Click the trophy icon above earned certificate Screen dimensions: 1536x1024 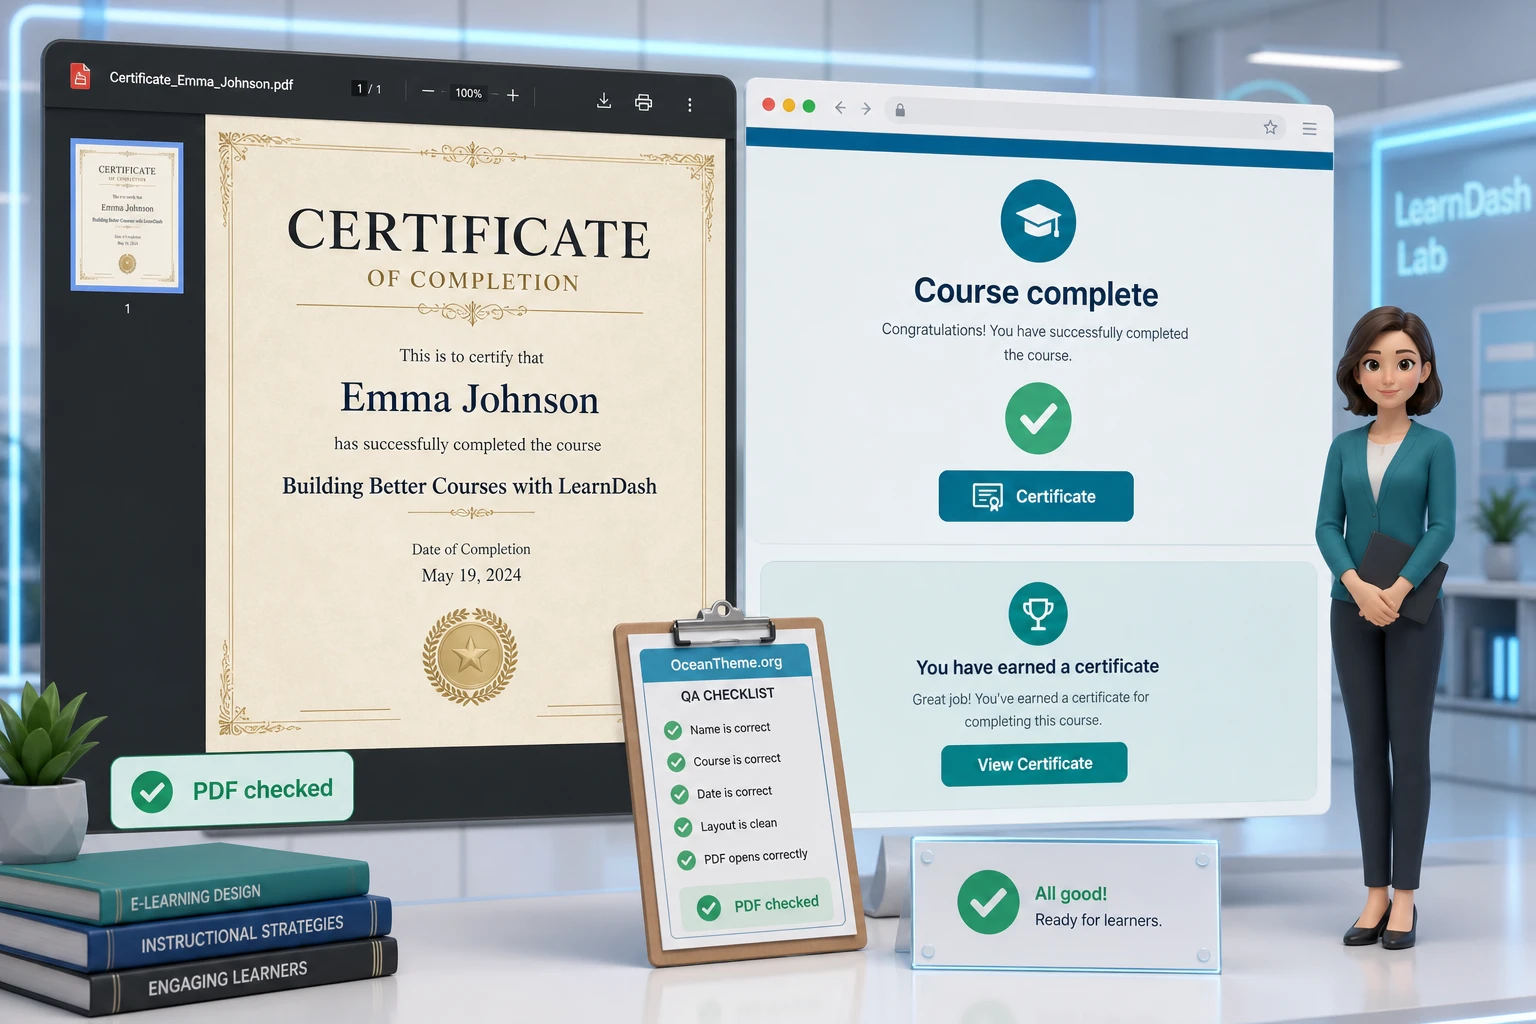tap(1038, 613)
